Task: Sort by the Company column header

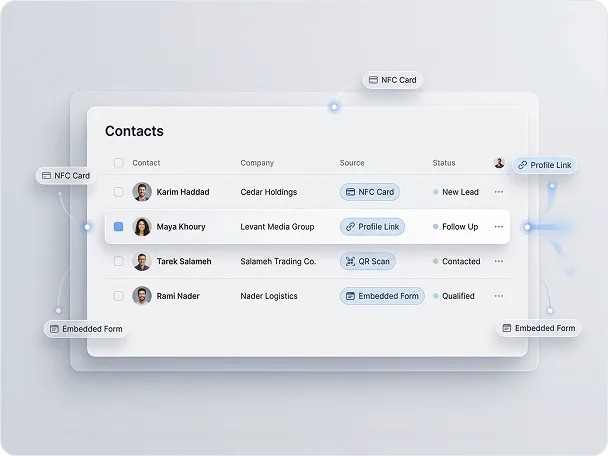Action: [257, 163]
